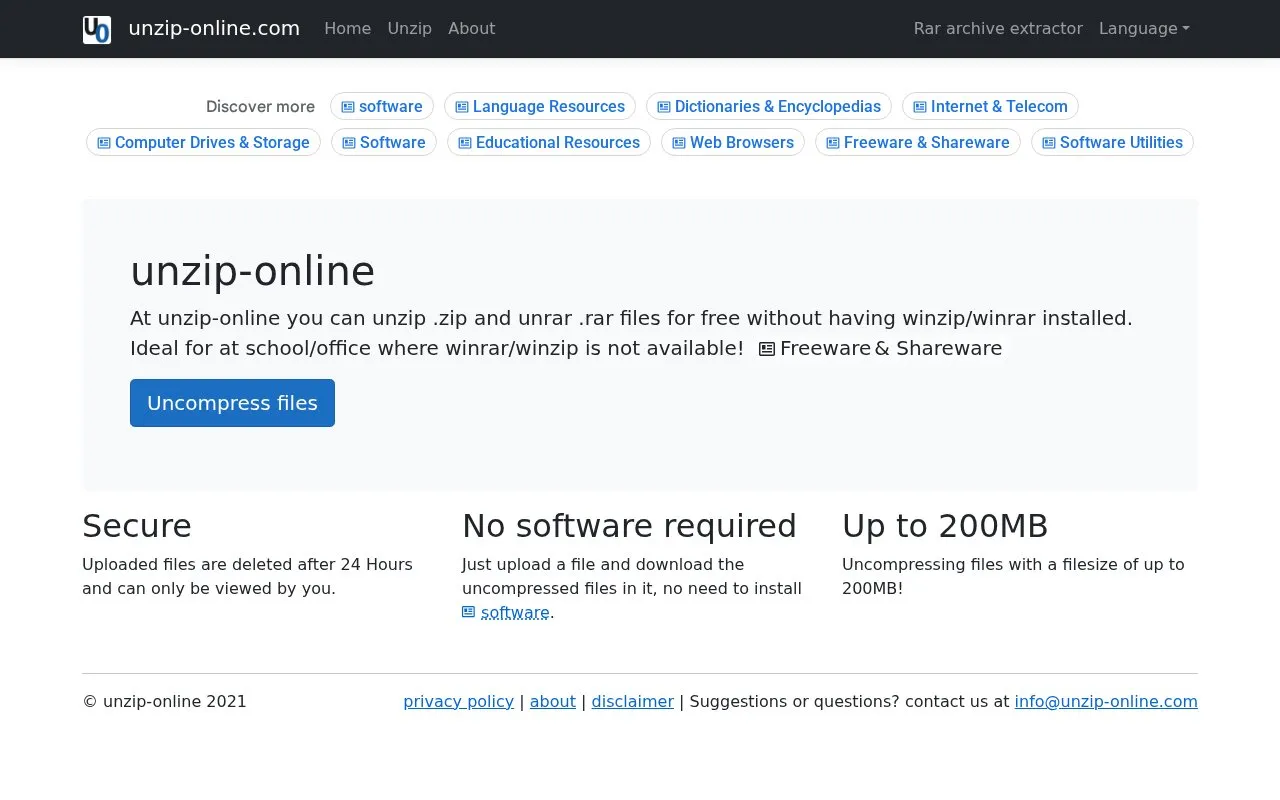
Task: Click the '© unzip-online 2021' text
Action: tap(164, 701)
